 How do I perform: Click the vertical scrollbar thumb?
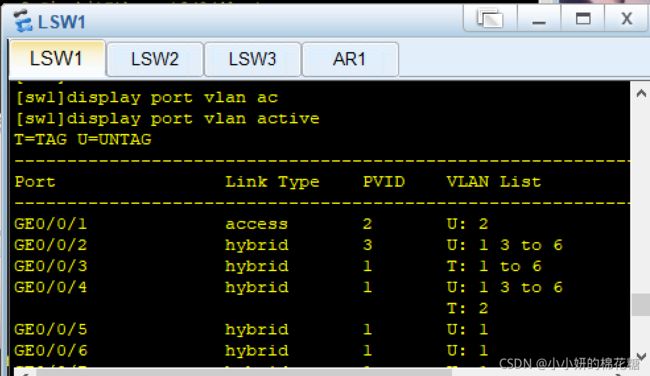641,305
